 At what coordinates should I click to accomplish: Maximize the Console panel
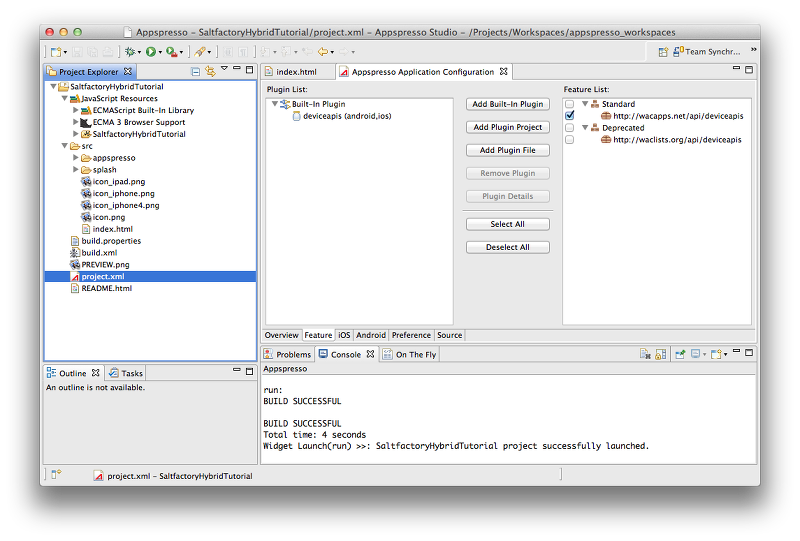(x=749, y=352)
